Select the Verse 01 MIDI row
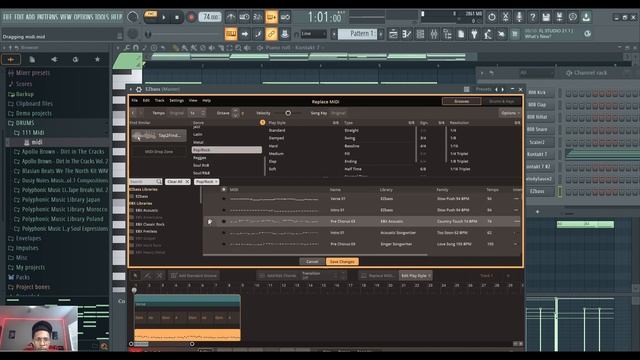The width and height of the screenshot is (640, 360). [362, 199]
